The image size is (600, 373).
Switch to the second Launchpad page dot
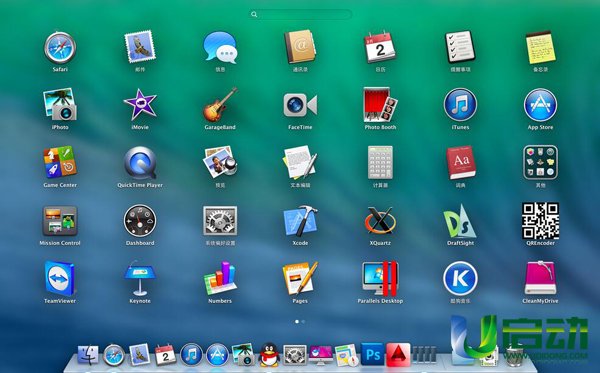303,322
